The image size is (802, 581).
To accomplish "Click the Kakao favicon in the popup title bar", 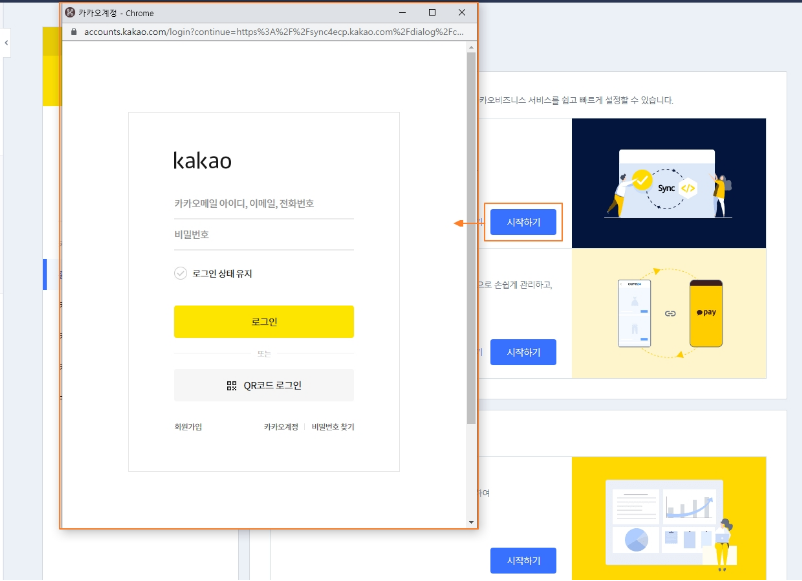I will [71, 13].
